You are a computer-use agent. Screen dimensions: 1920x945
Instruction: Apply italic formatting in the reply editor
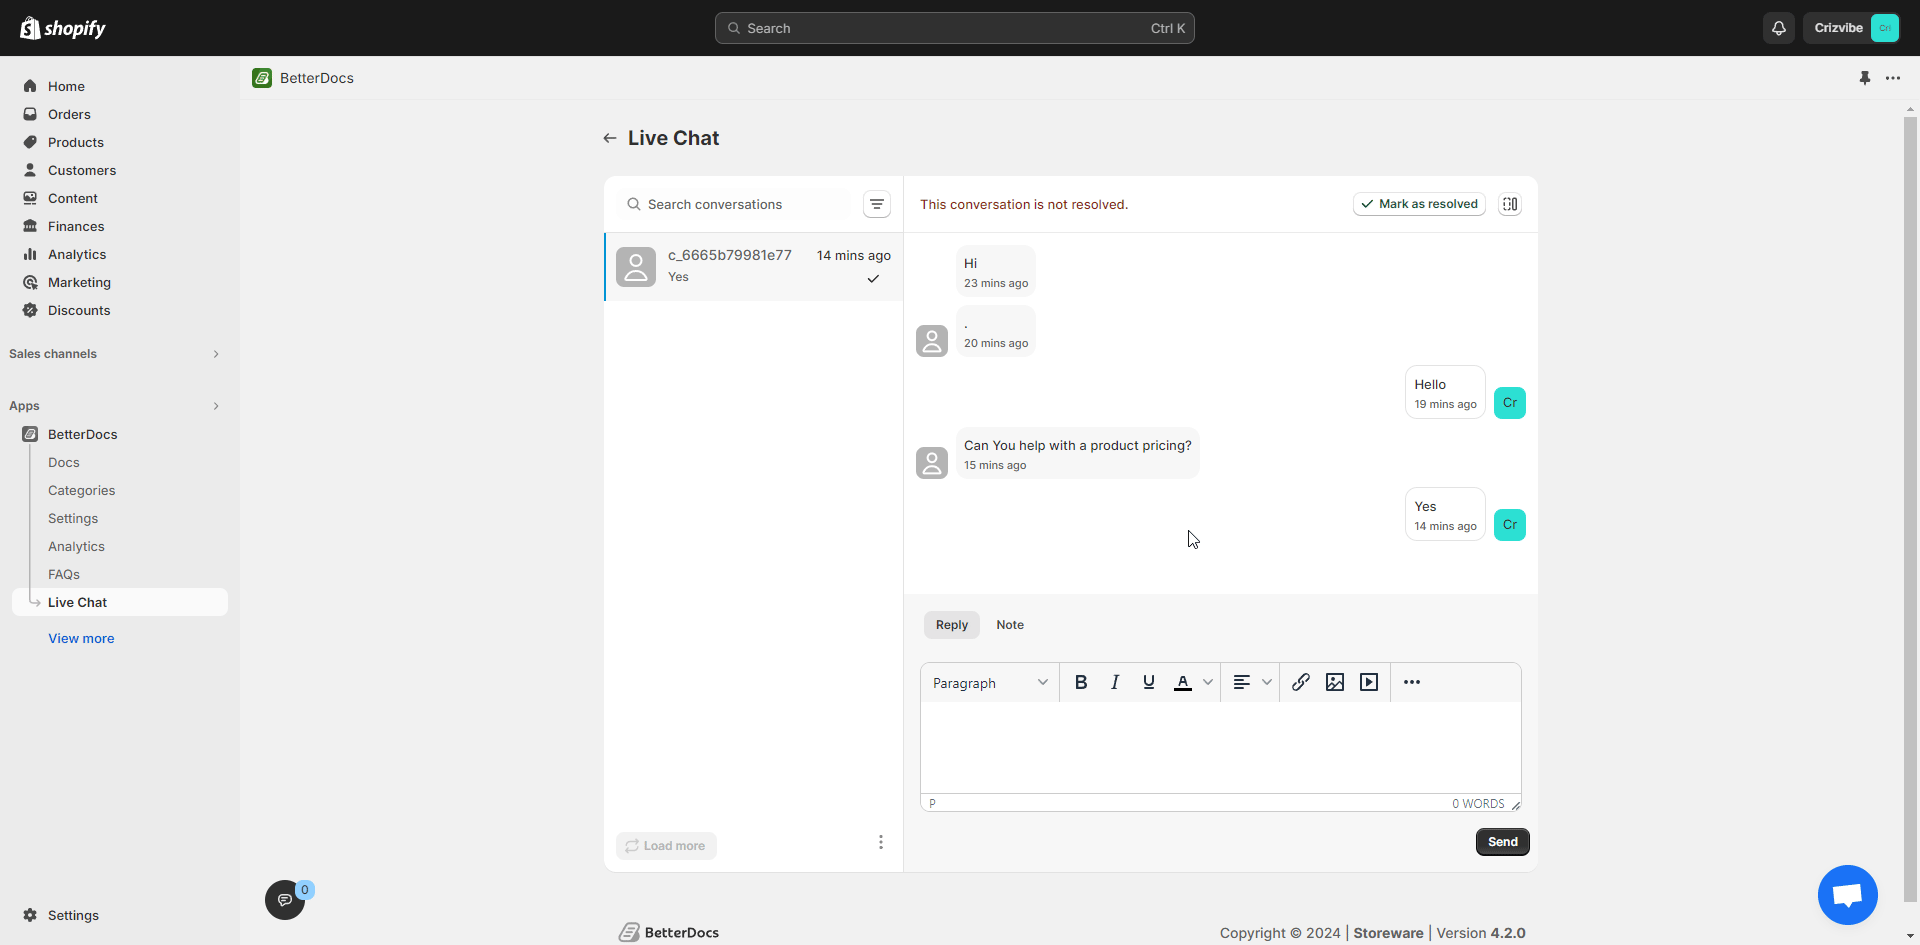(1115, 682)
